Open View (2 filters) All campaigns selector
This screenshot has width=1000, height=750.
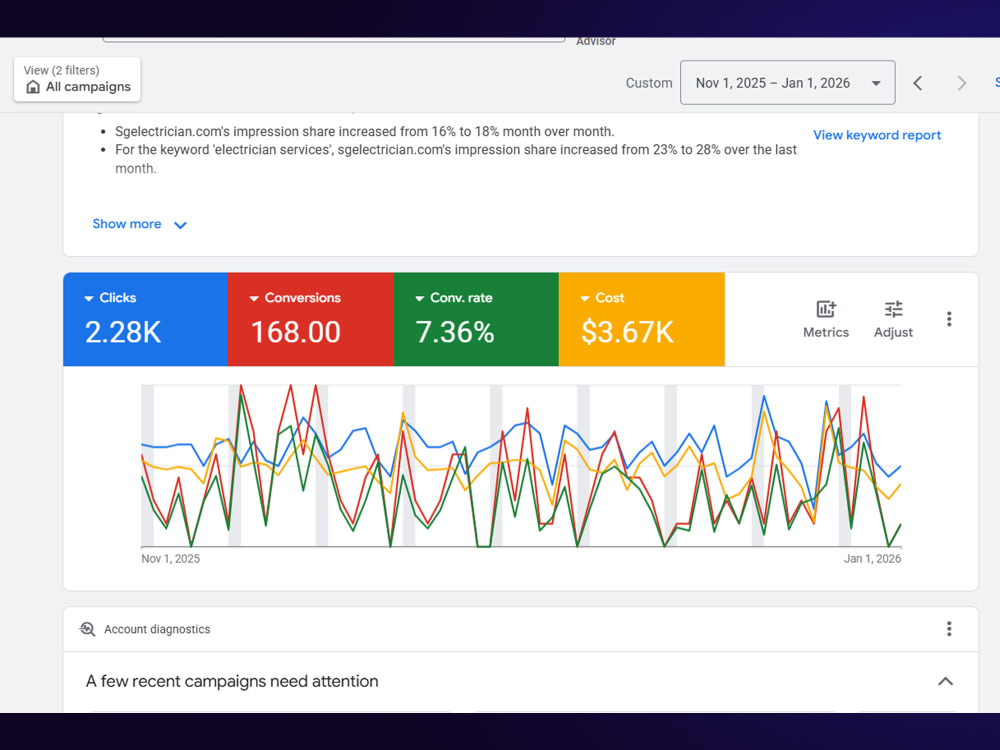(x=77, y=79)
